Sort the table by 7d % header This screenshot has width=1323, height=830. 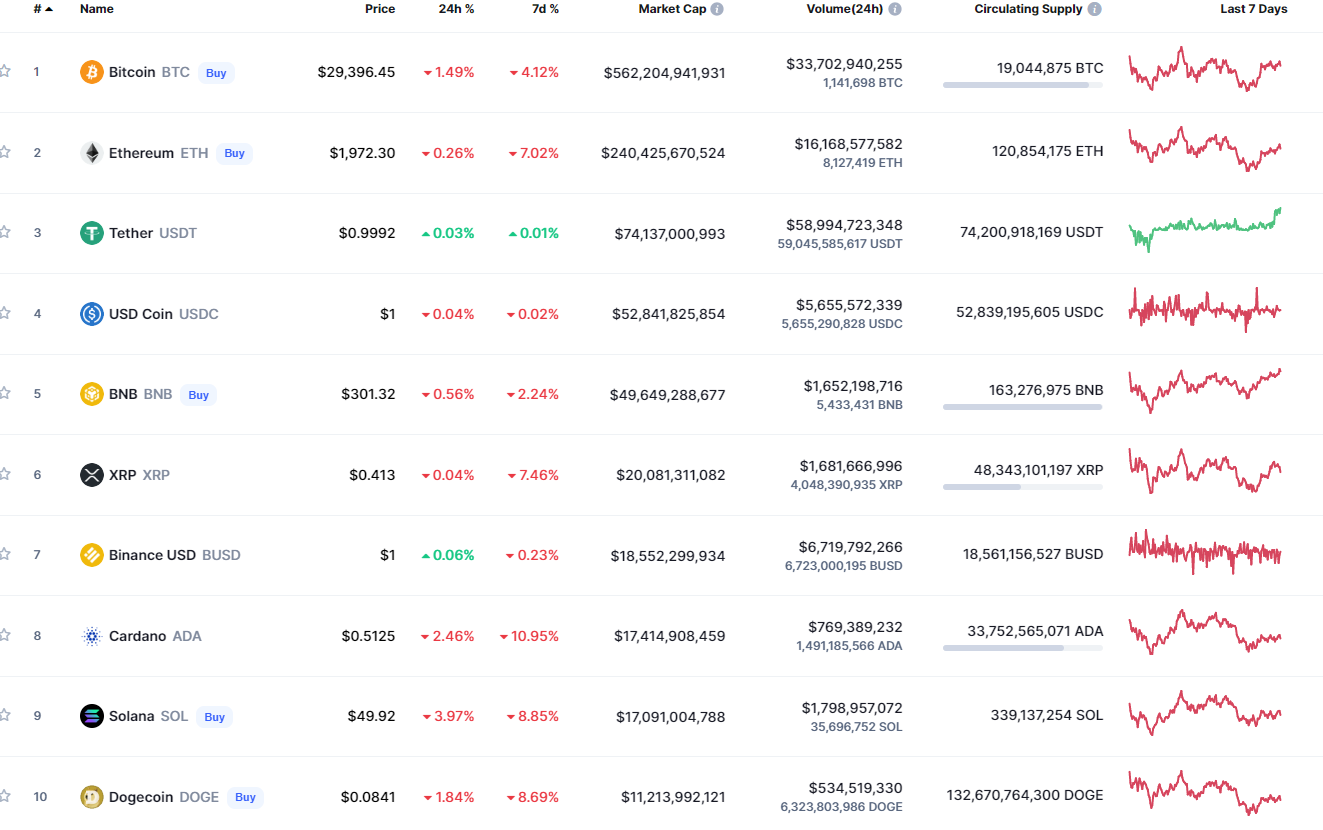[x=545, y=9]
